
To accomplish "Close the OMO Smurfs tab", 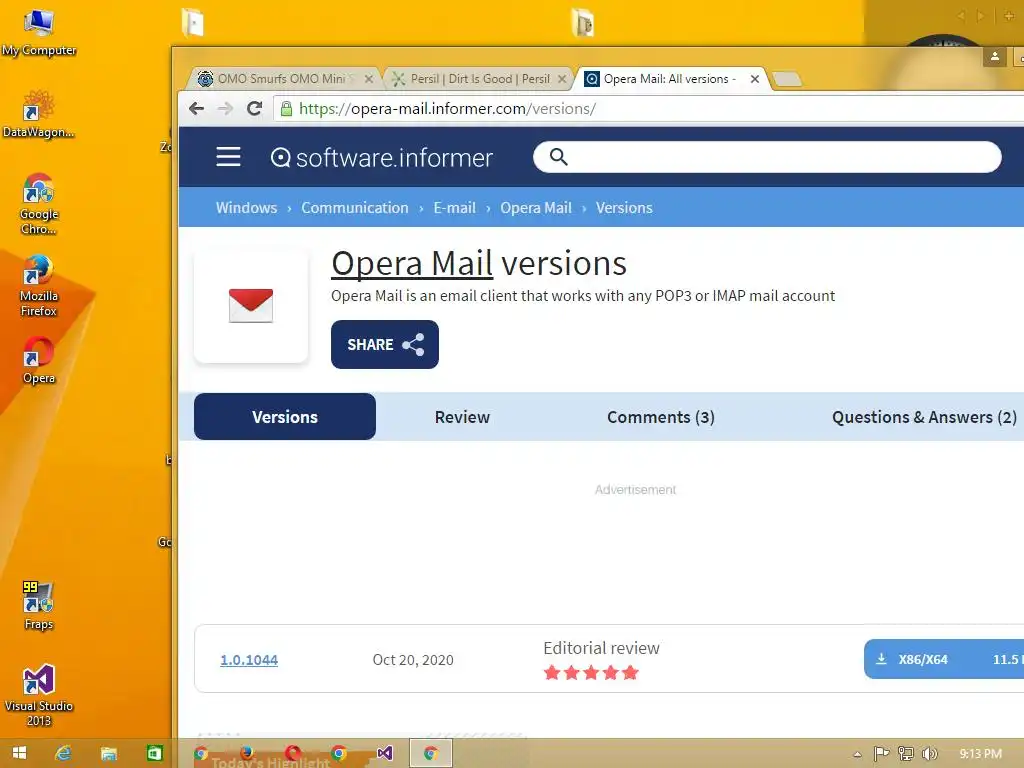I will 369,79.
